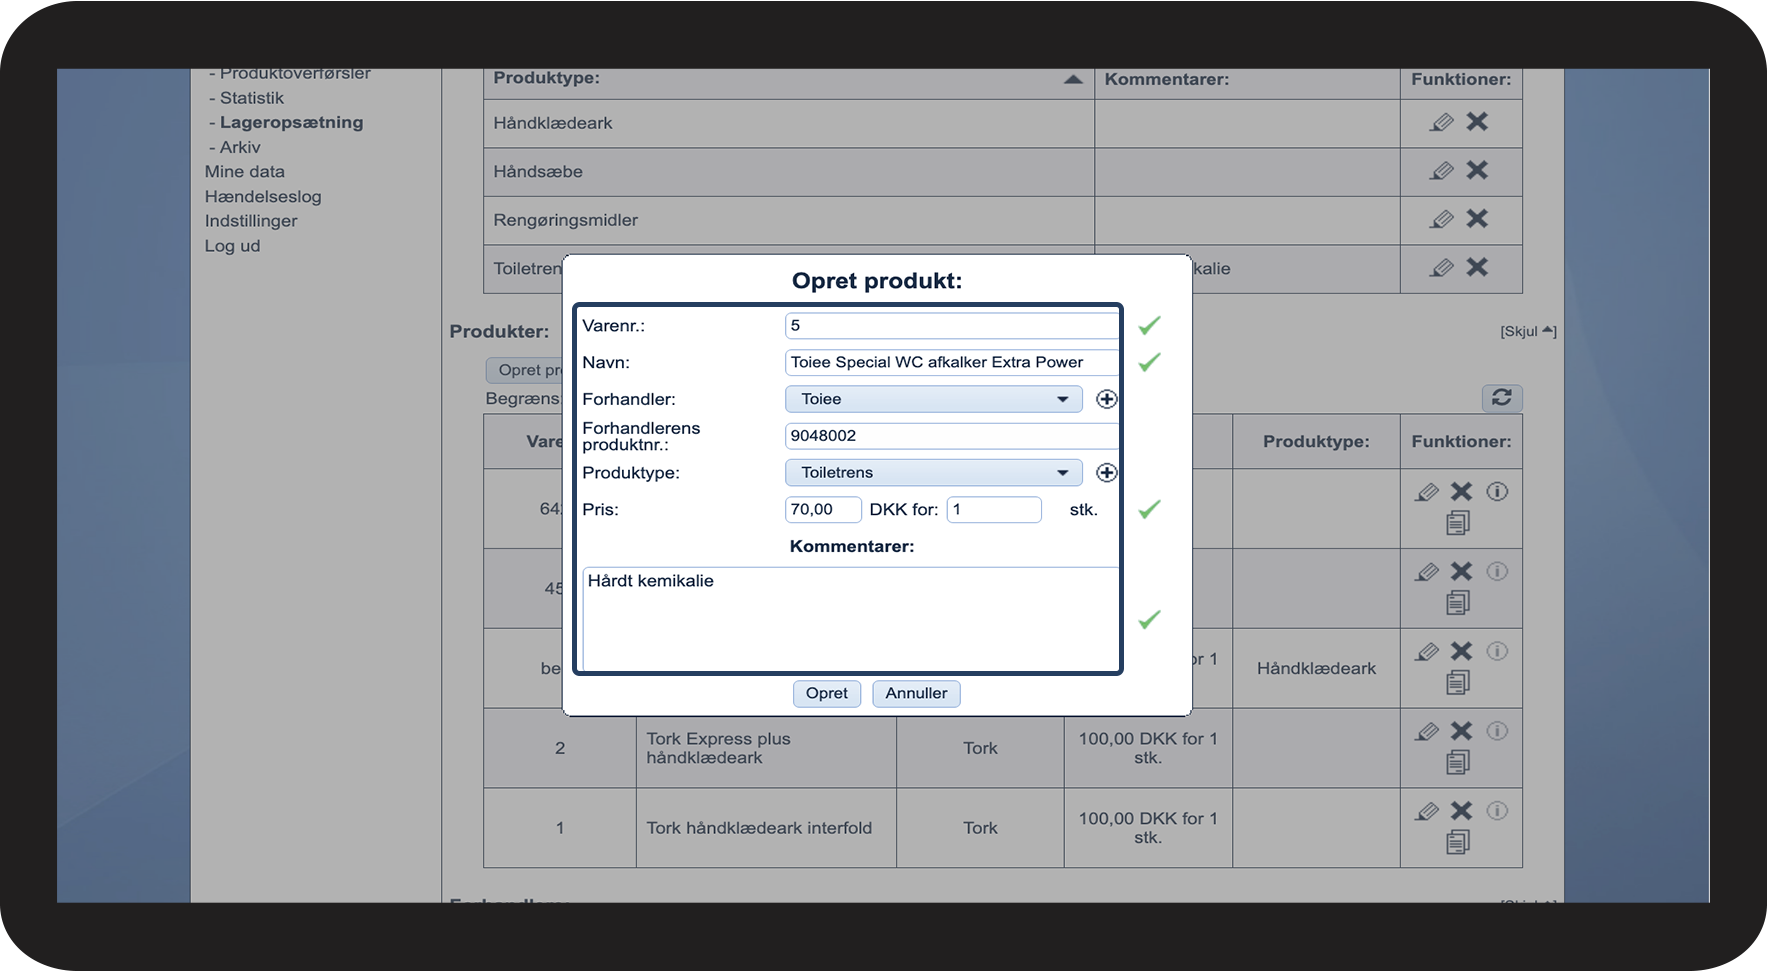This screenshot has height=971, width=1767.
Task: Edit the Toiletrens product type row
Action: tap(1441, 268)
